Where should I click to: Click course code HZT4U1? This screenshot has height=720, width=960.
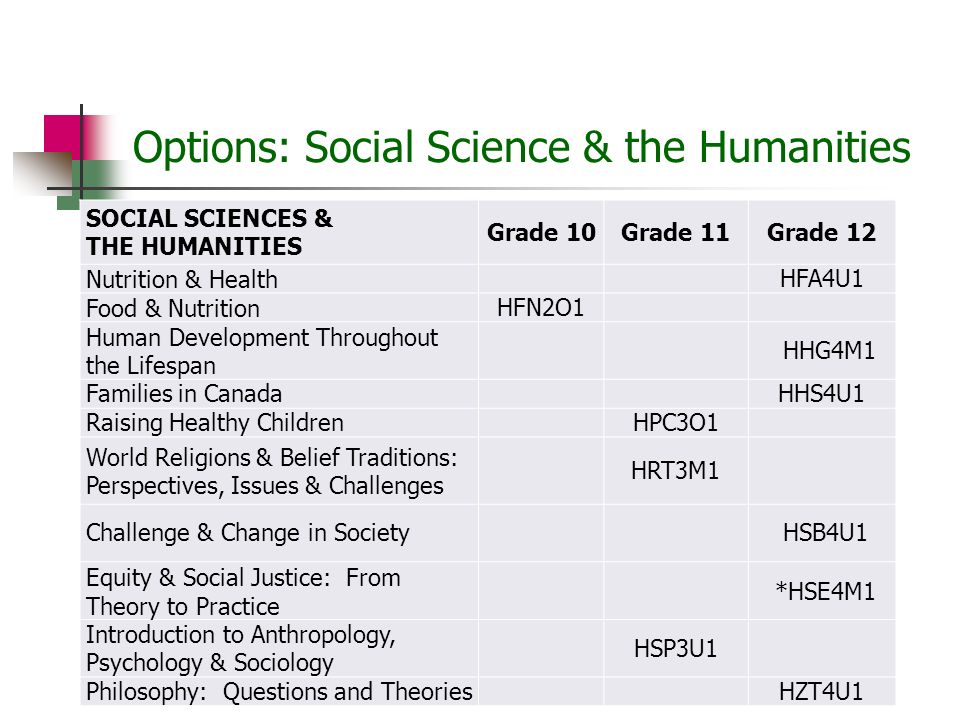820,692
